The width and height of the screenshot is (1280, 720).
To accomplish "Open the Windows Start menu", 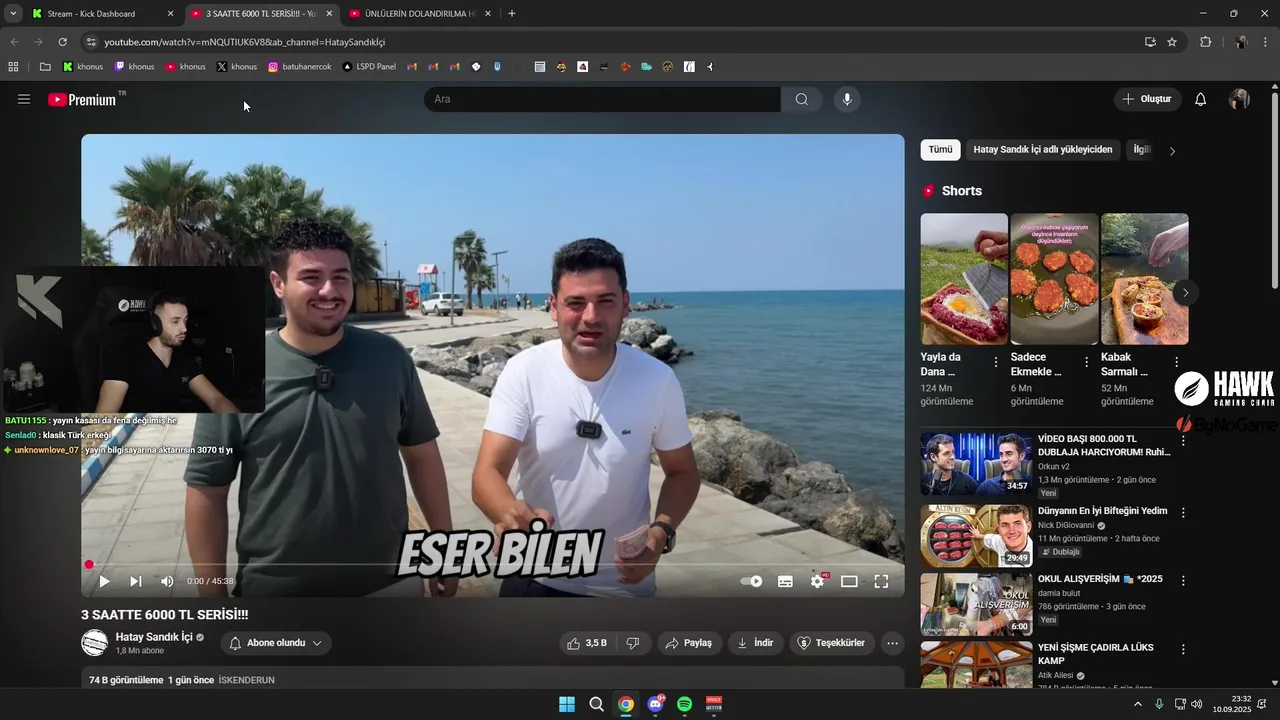I will pyautogui.click(x=567, y=704).
